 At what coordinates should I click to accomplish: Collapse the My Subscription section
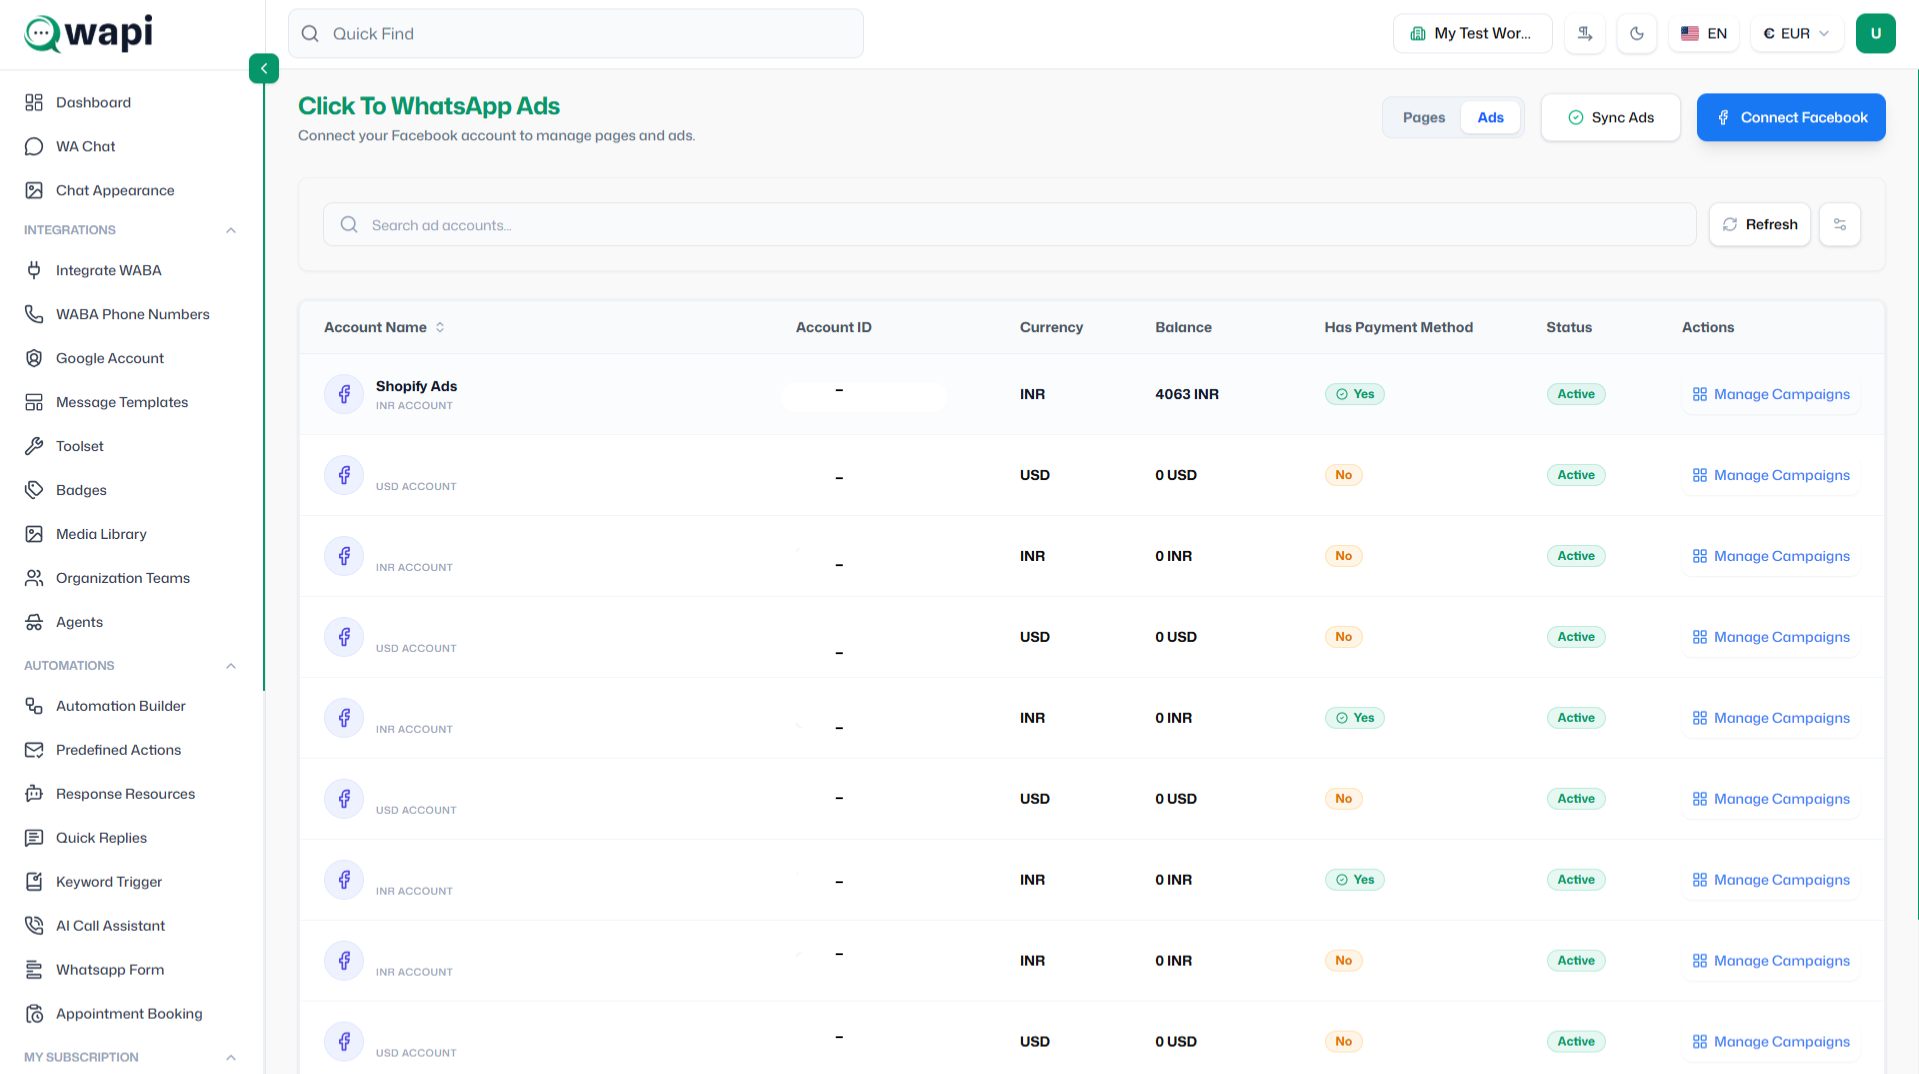click(231, 1057)
